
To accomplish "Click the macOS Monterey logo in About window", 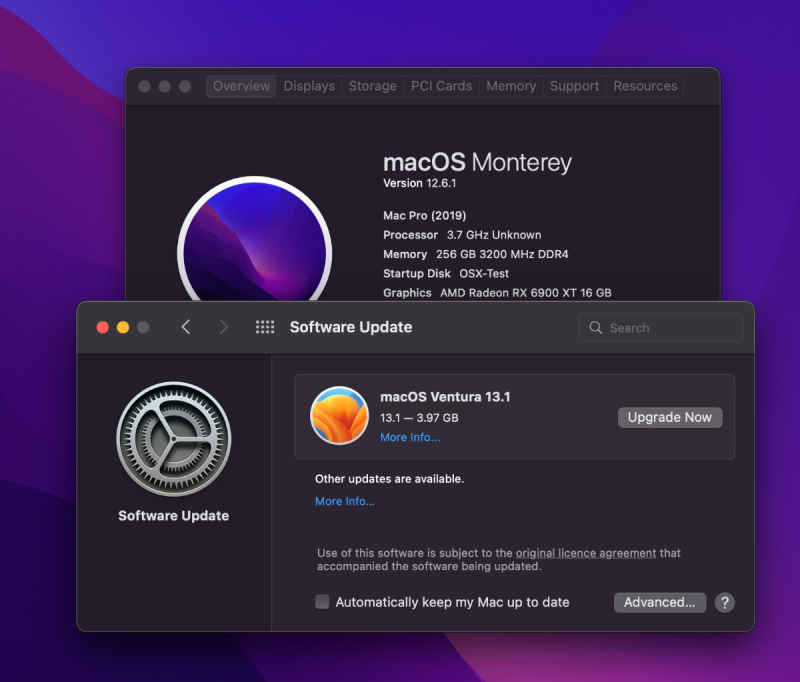I will [x=255, y=239].
